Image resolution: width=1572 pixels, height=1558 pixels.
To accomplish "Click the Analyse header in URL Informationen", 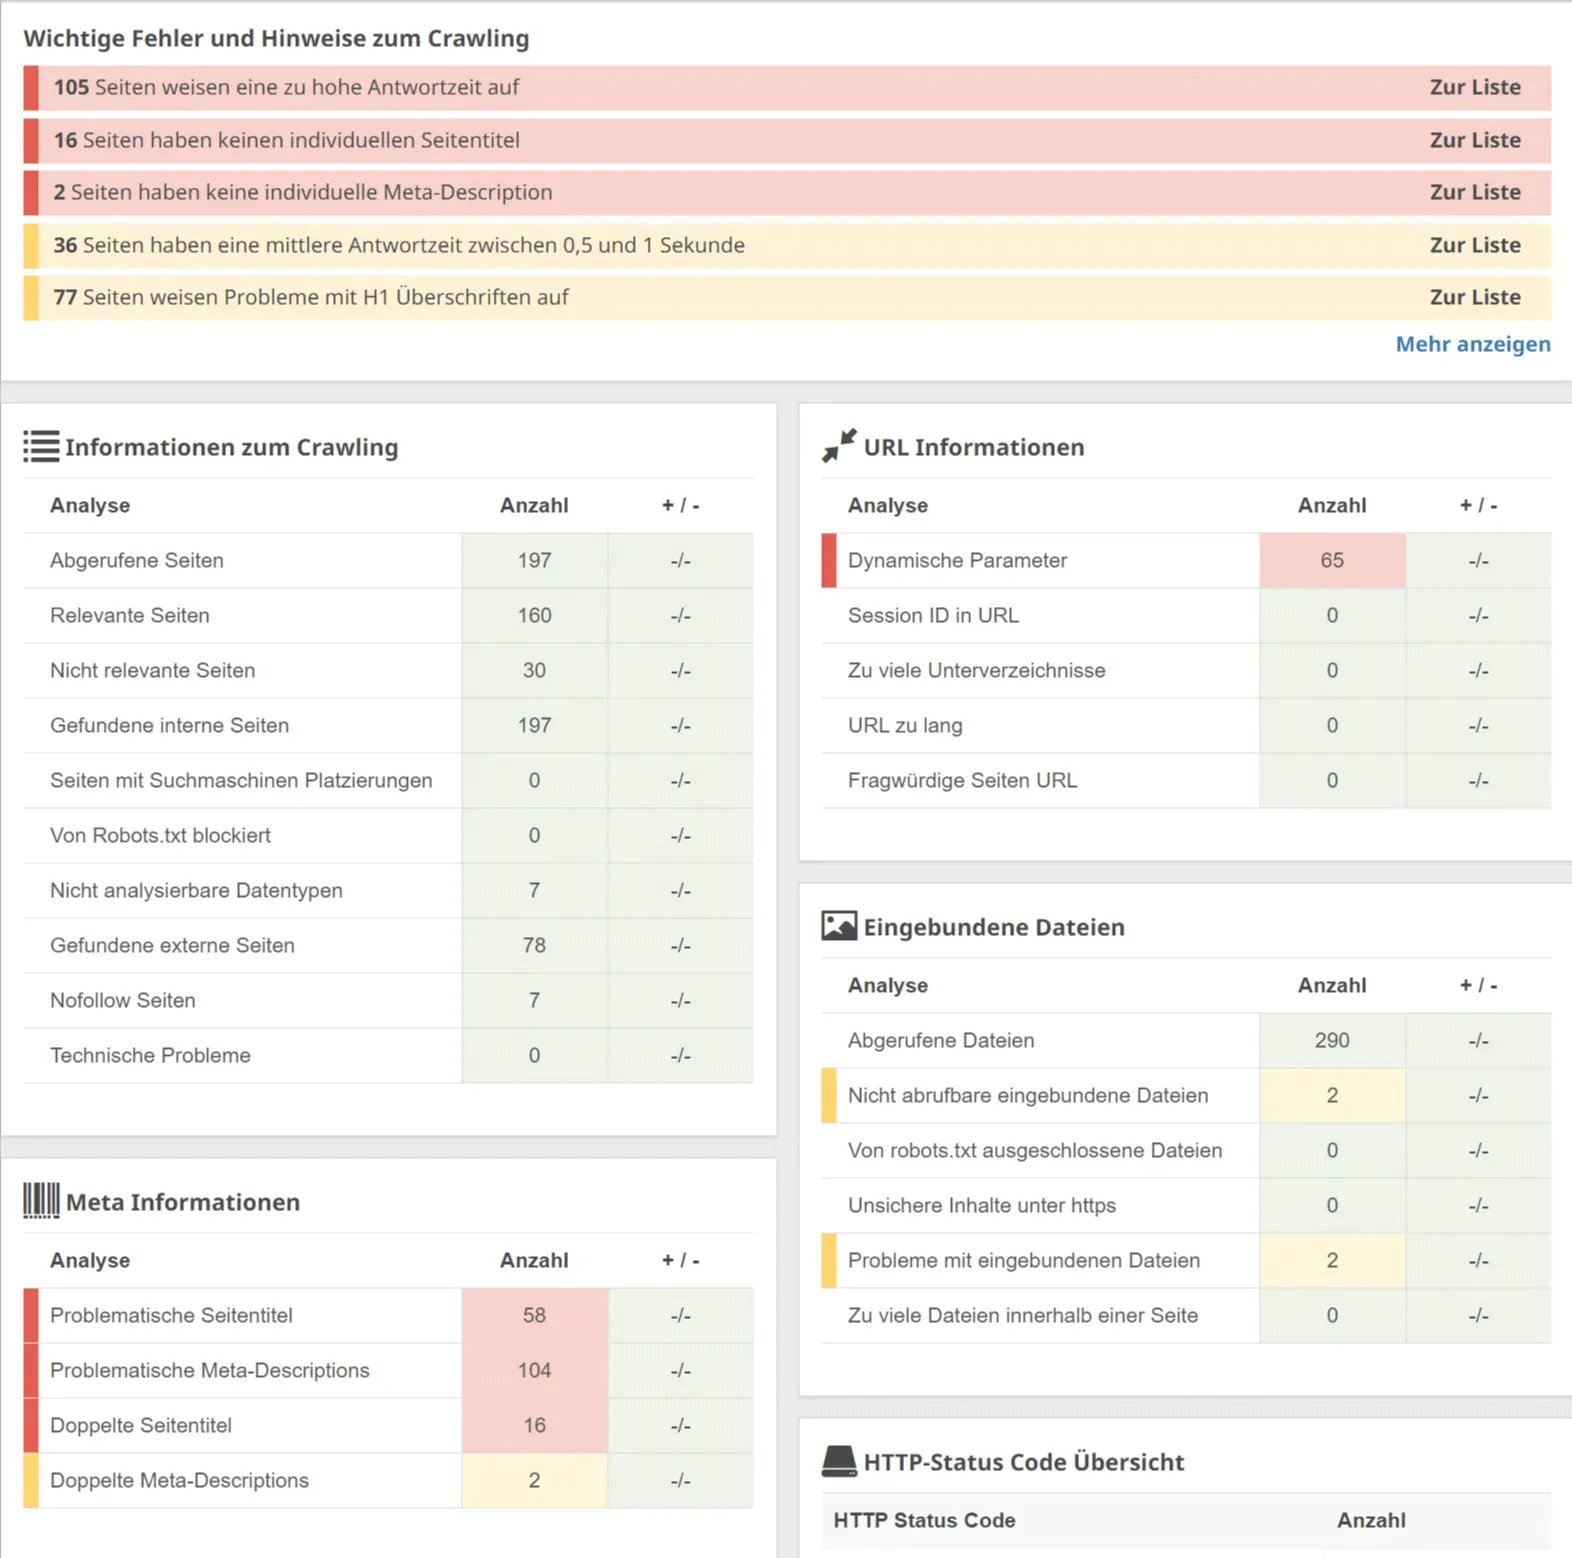I will tap(888, 505).
